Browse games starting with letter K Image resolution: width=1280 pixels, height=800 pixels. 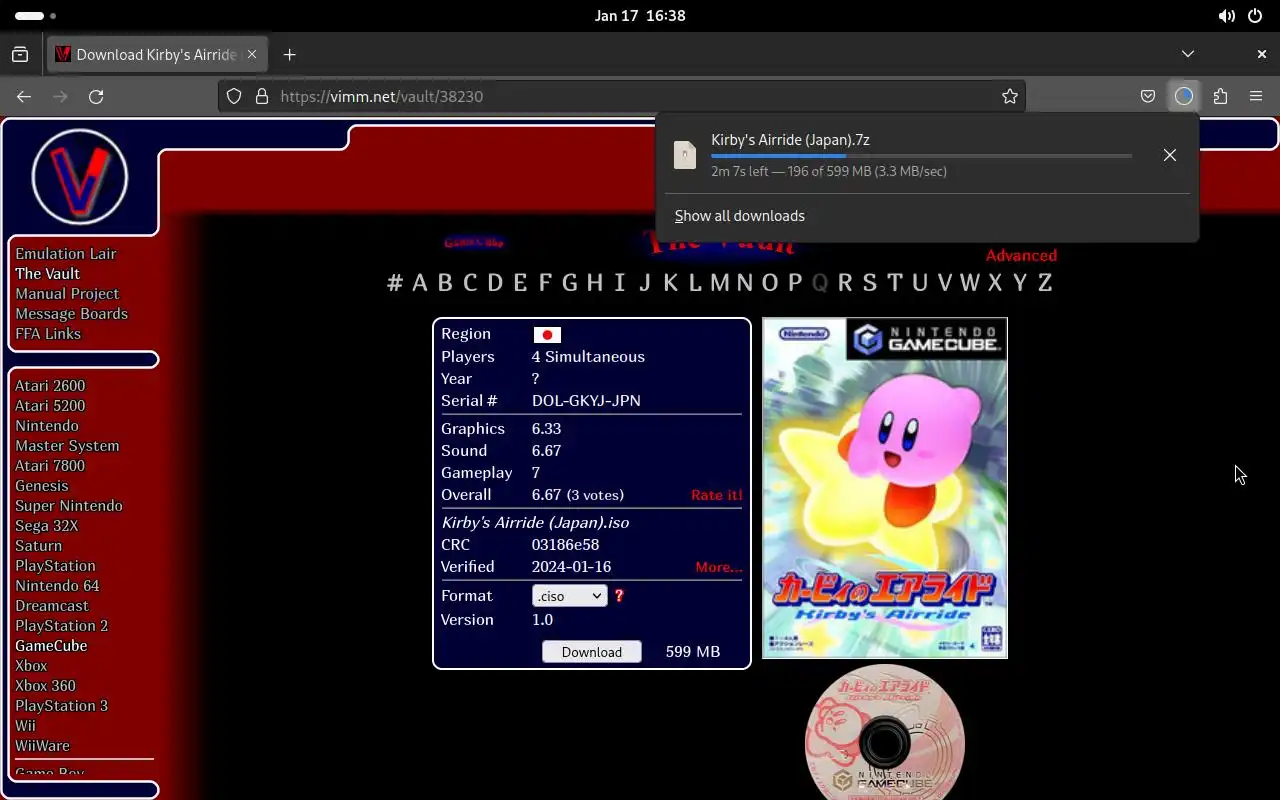pyautogui.click(x=670, y=283)
